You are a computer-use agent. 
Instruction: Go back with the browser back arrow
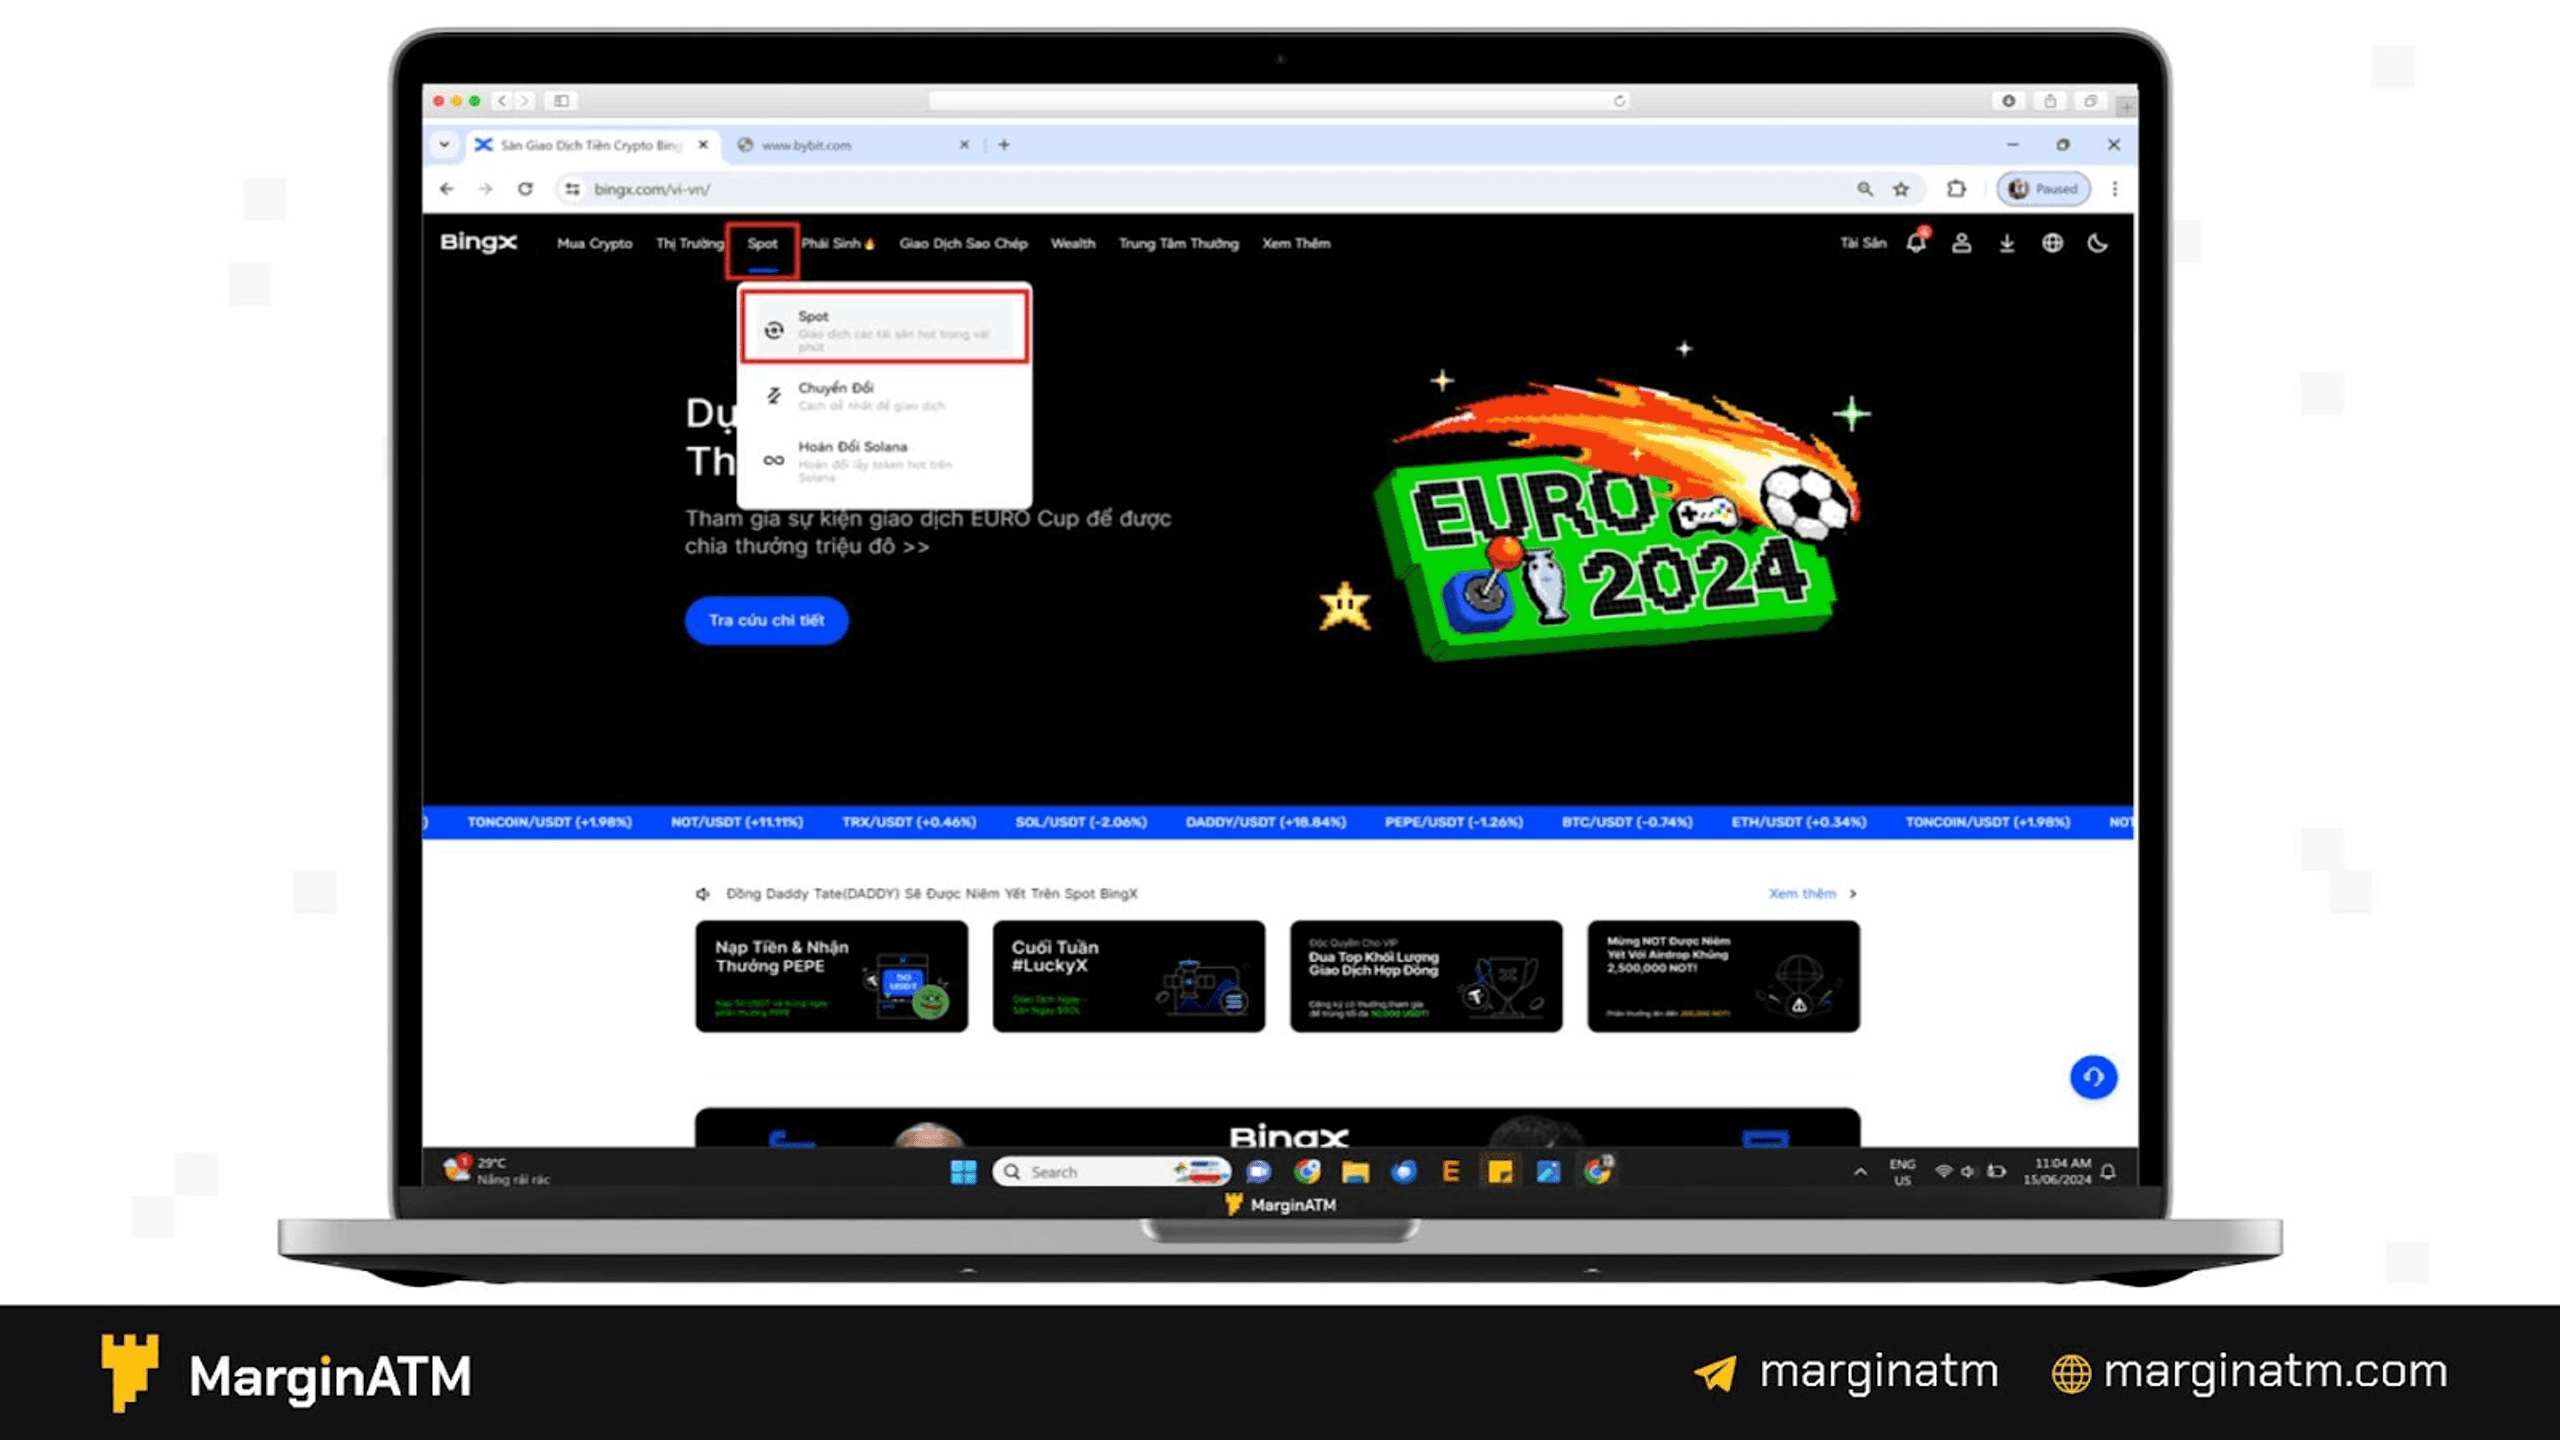point(447,189)
